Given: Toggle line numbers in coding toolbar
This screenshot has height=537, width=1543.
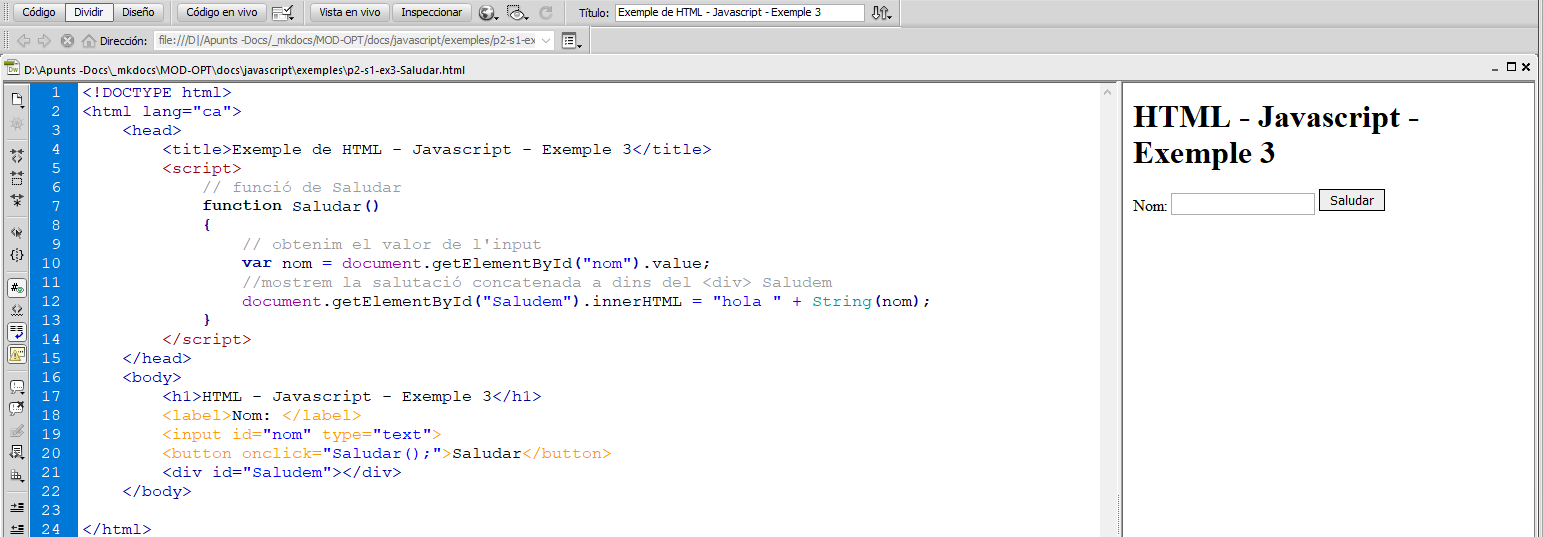Looking at the screenshot, I should (17, 287).
